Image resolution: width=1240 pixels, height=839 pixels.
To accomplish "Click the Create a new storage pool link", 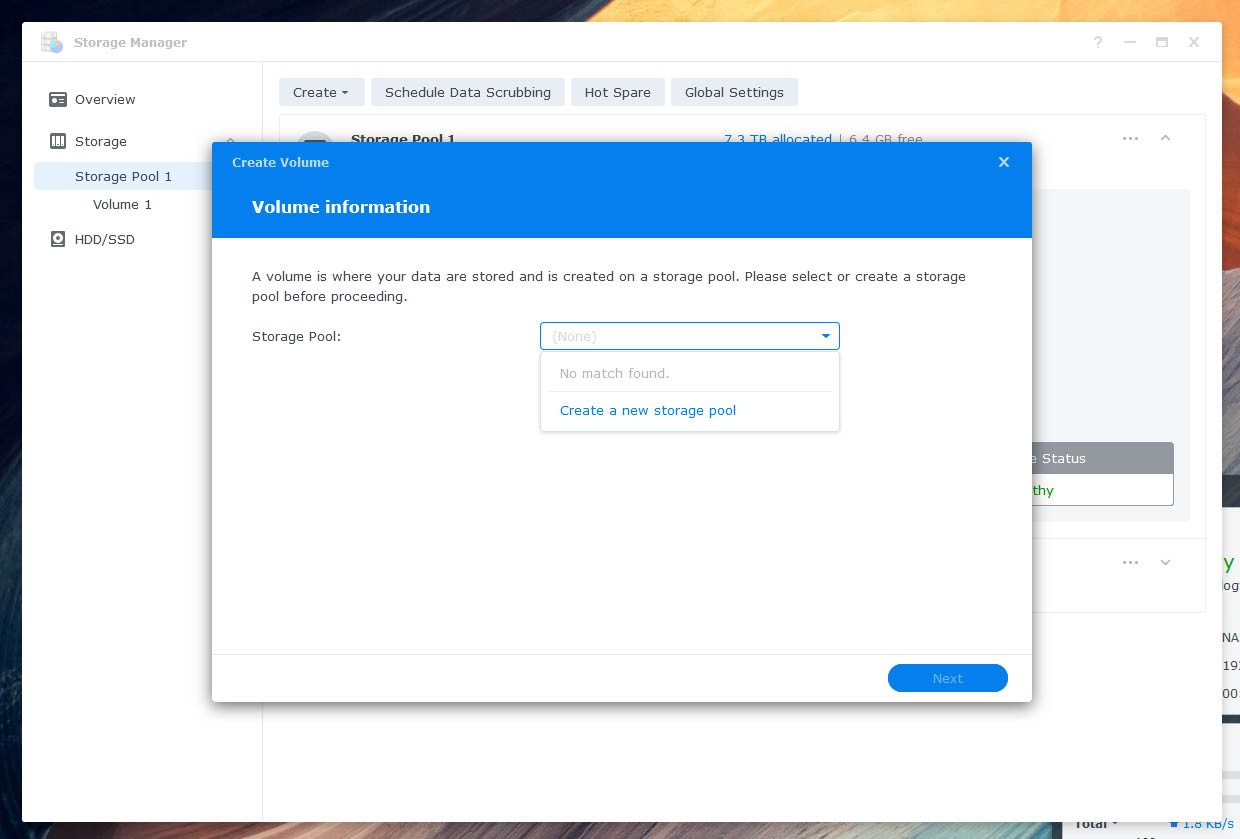I will (x=648, y=410).
